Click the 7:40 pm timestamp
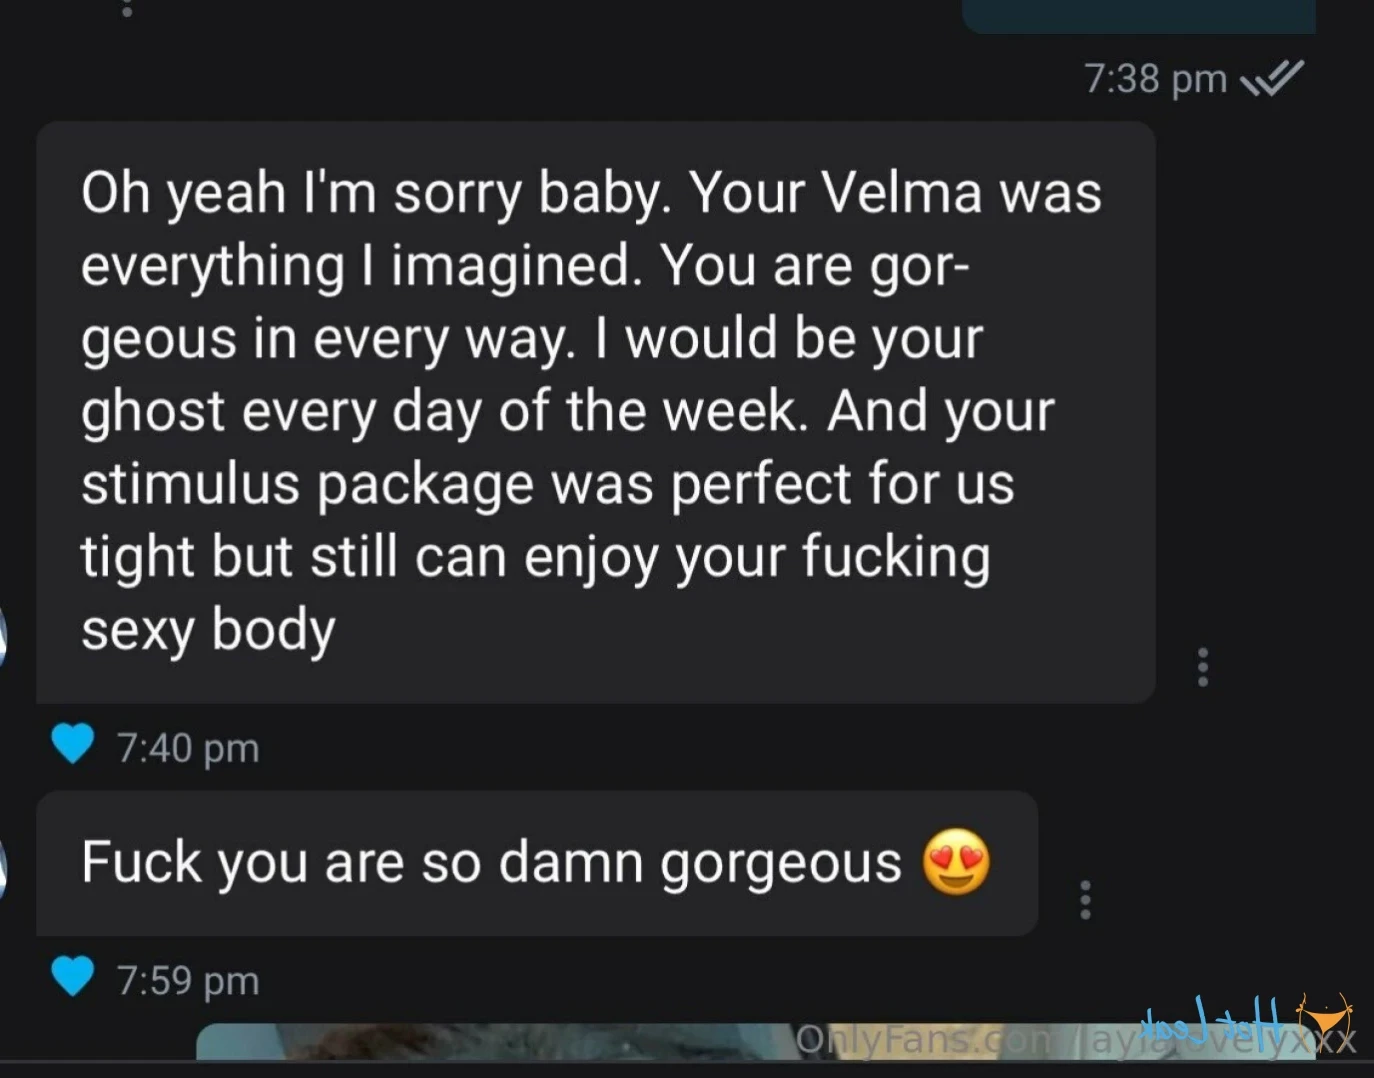 pos(188,748)
